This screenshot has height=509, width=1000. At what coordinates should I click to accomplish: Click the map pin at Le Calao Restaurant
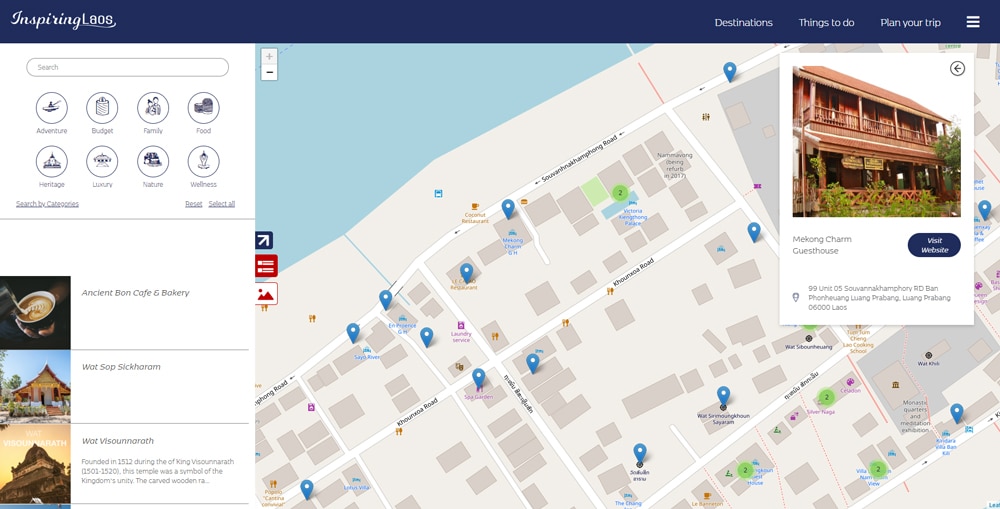[467, 273]
